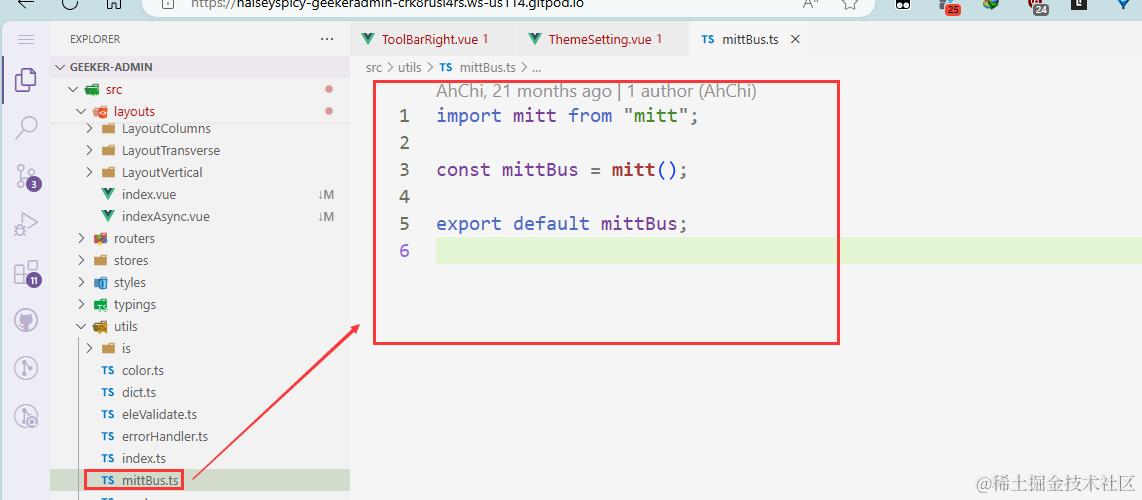Open the Explorer view in activity bar
Image resolution: width=1142 pixels, height=500 pixels.
(x=25, y=80)
